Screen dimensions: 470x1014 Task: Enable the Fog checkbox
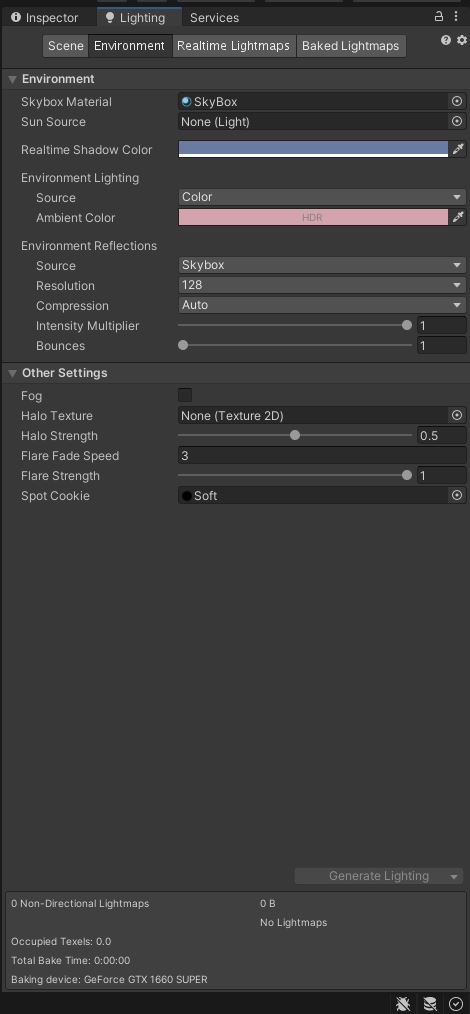(x=185, y=395)
